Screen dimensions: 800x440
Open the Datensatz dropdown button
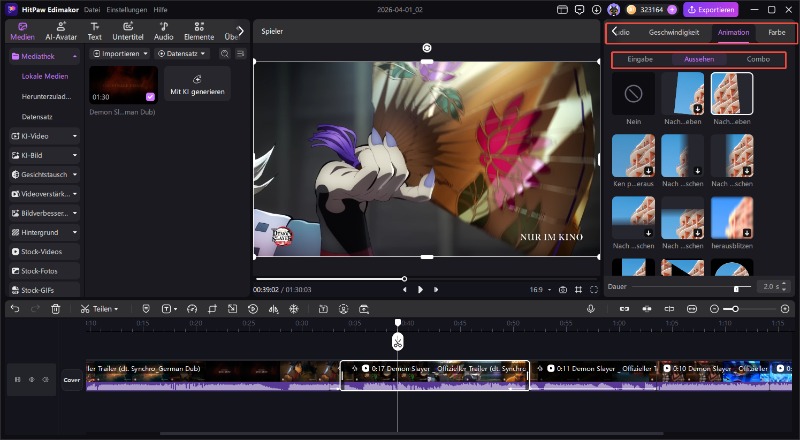182,54
